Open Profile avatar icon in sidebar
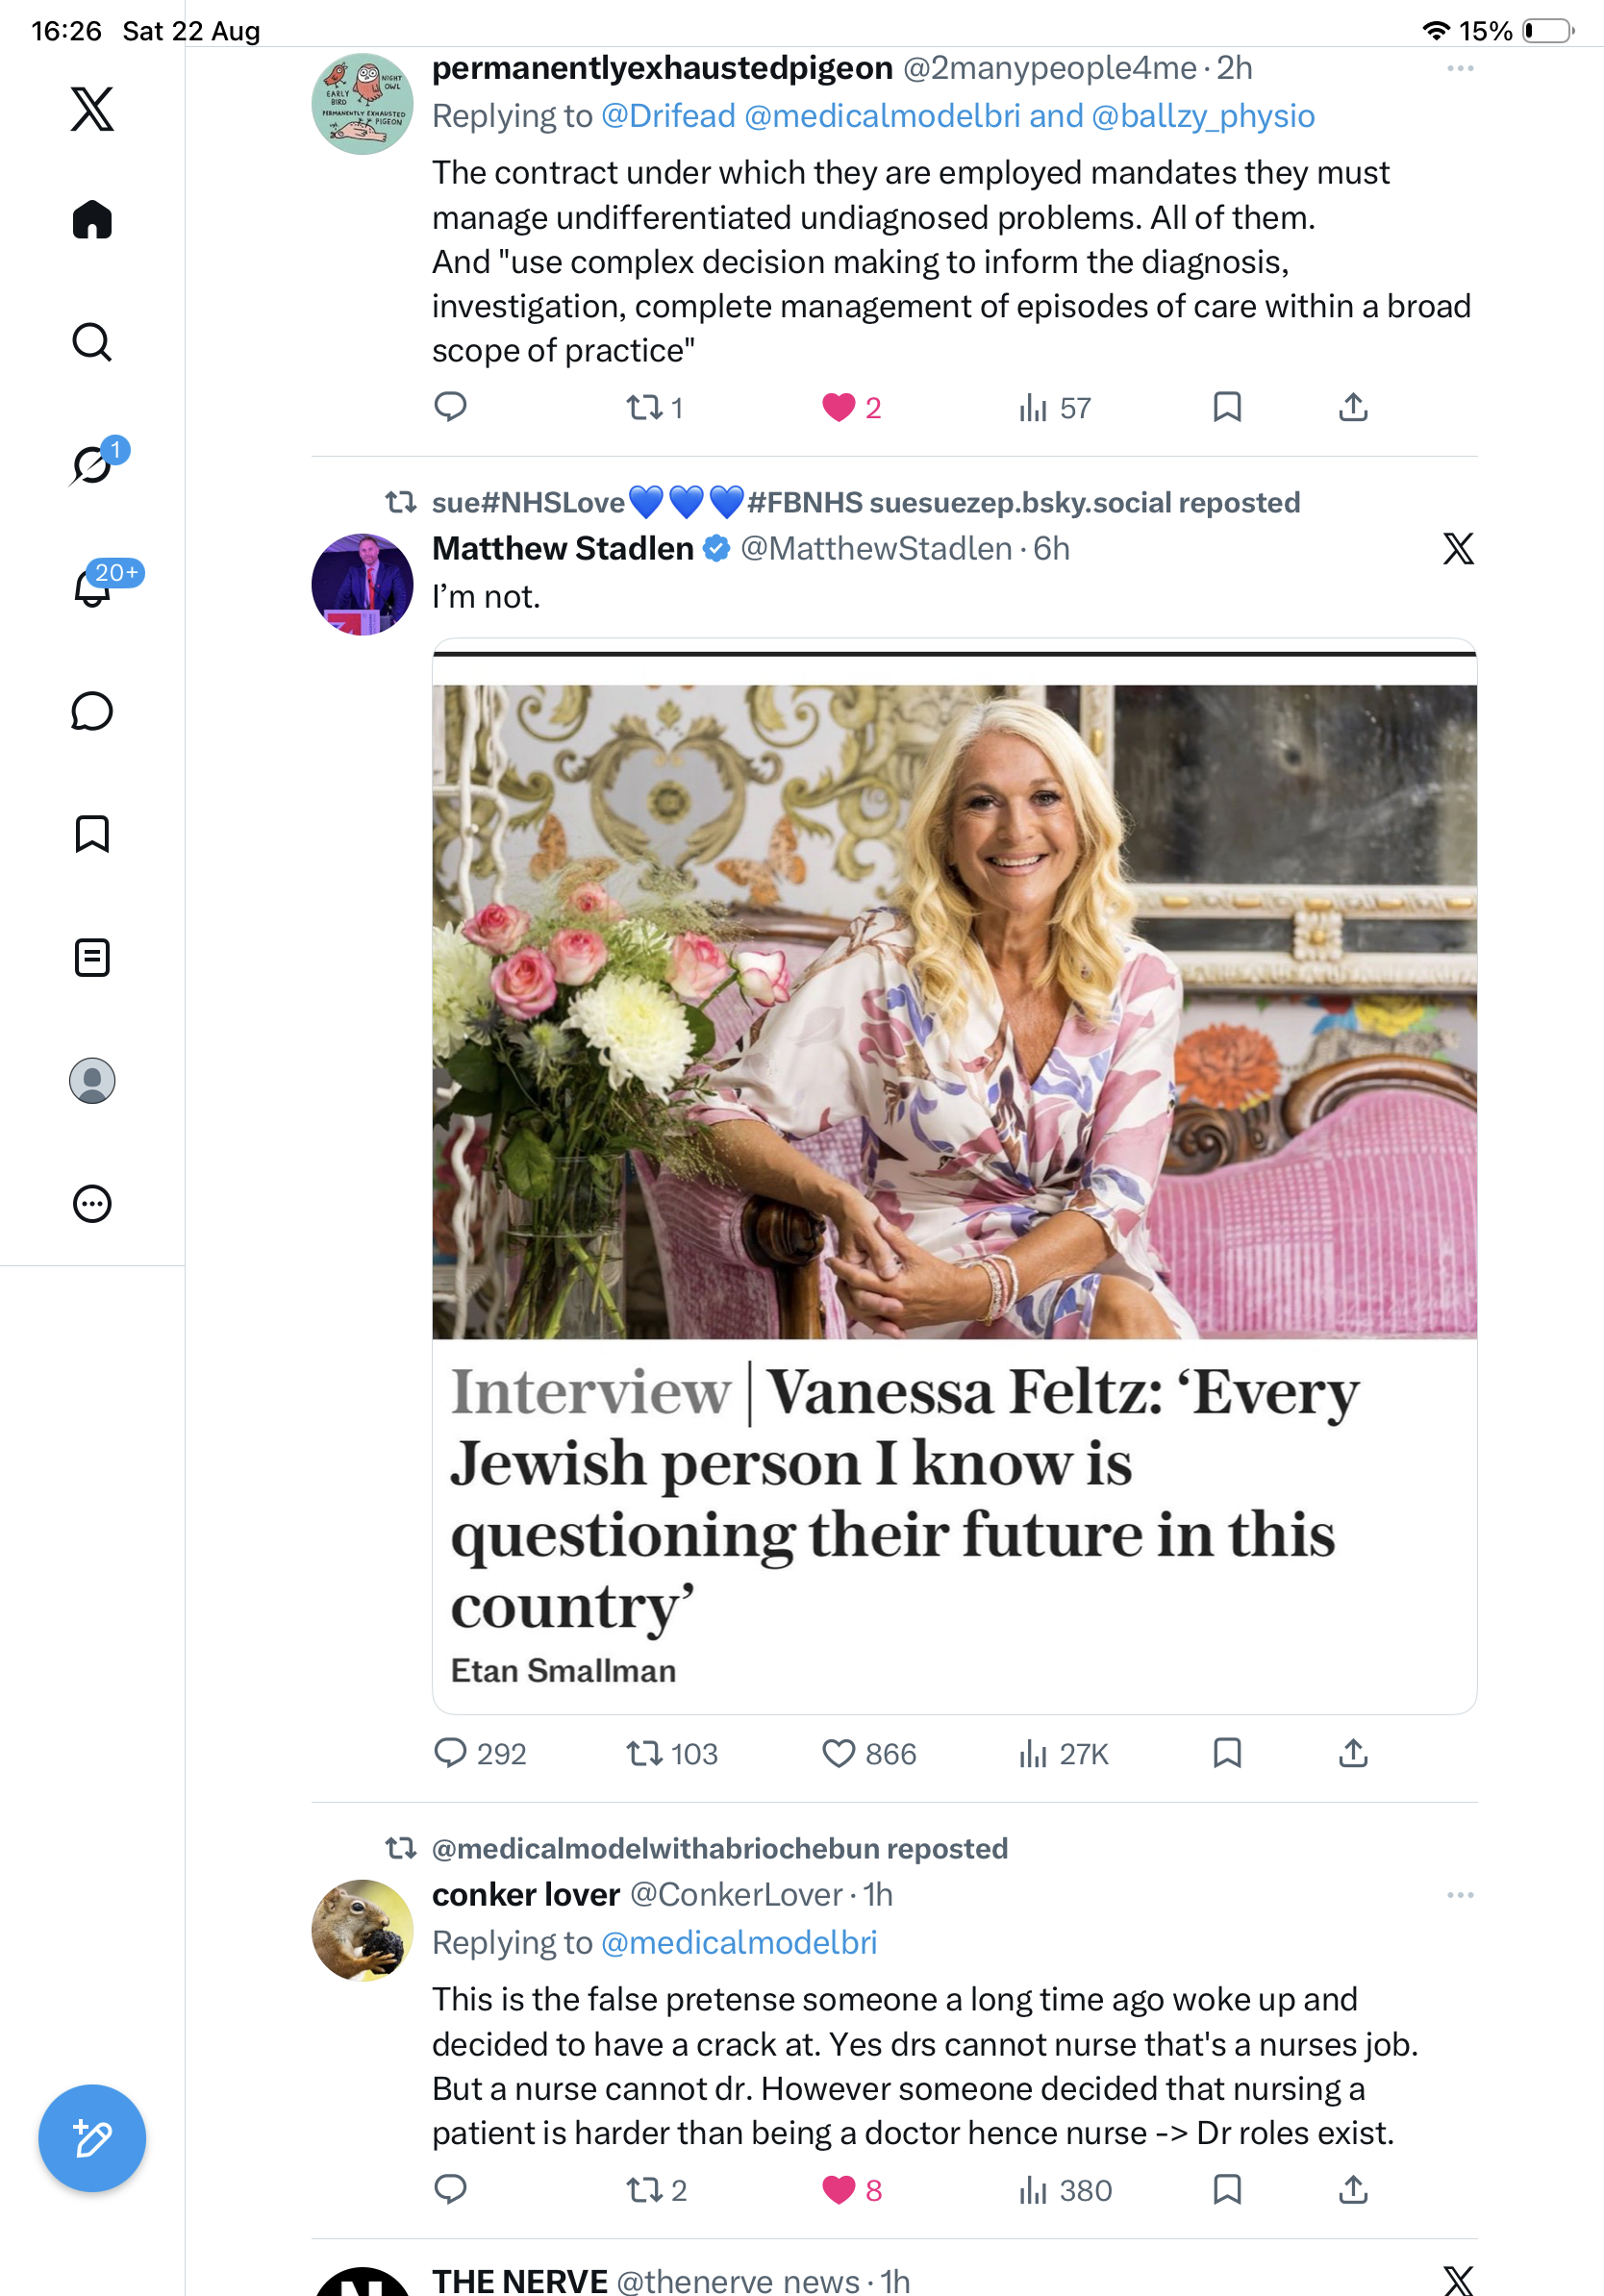 [92, 1081]
